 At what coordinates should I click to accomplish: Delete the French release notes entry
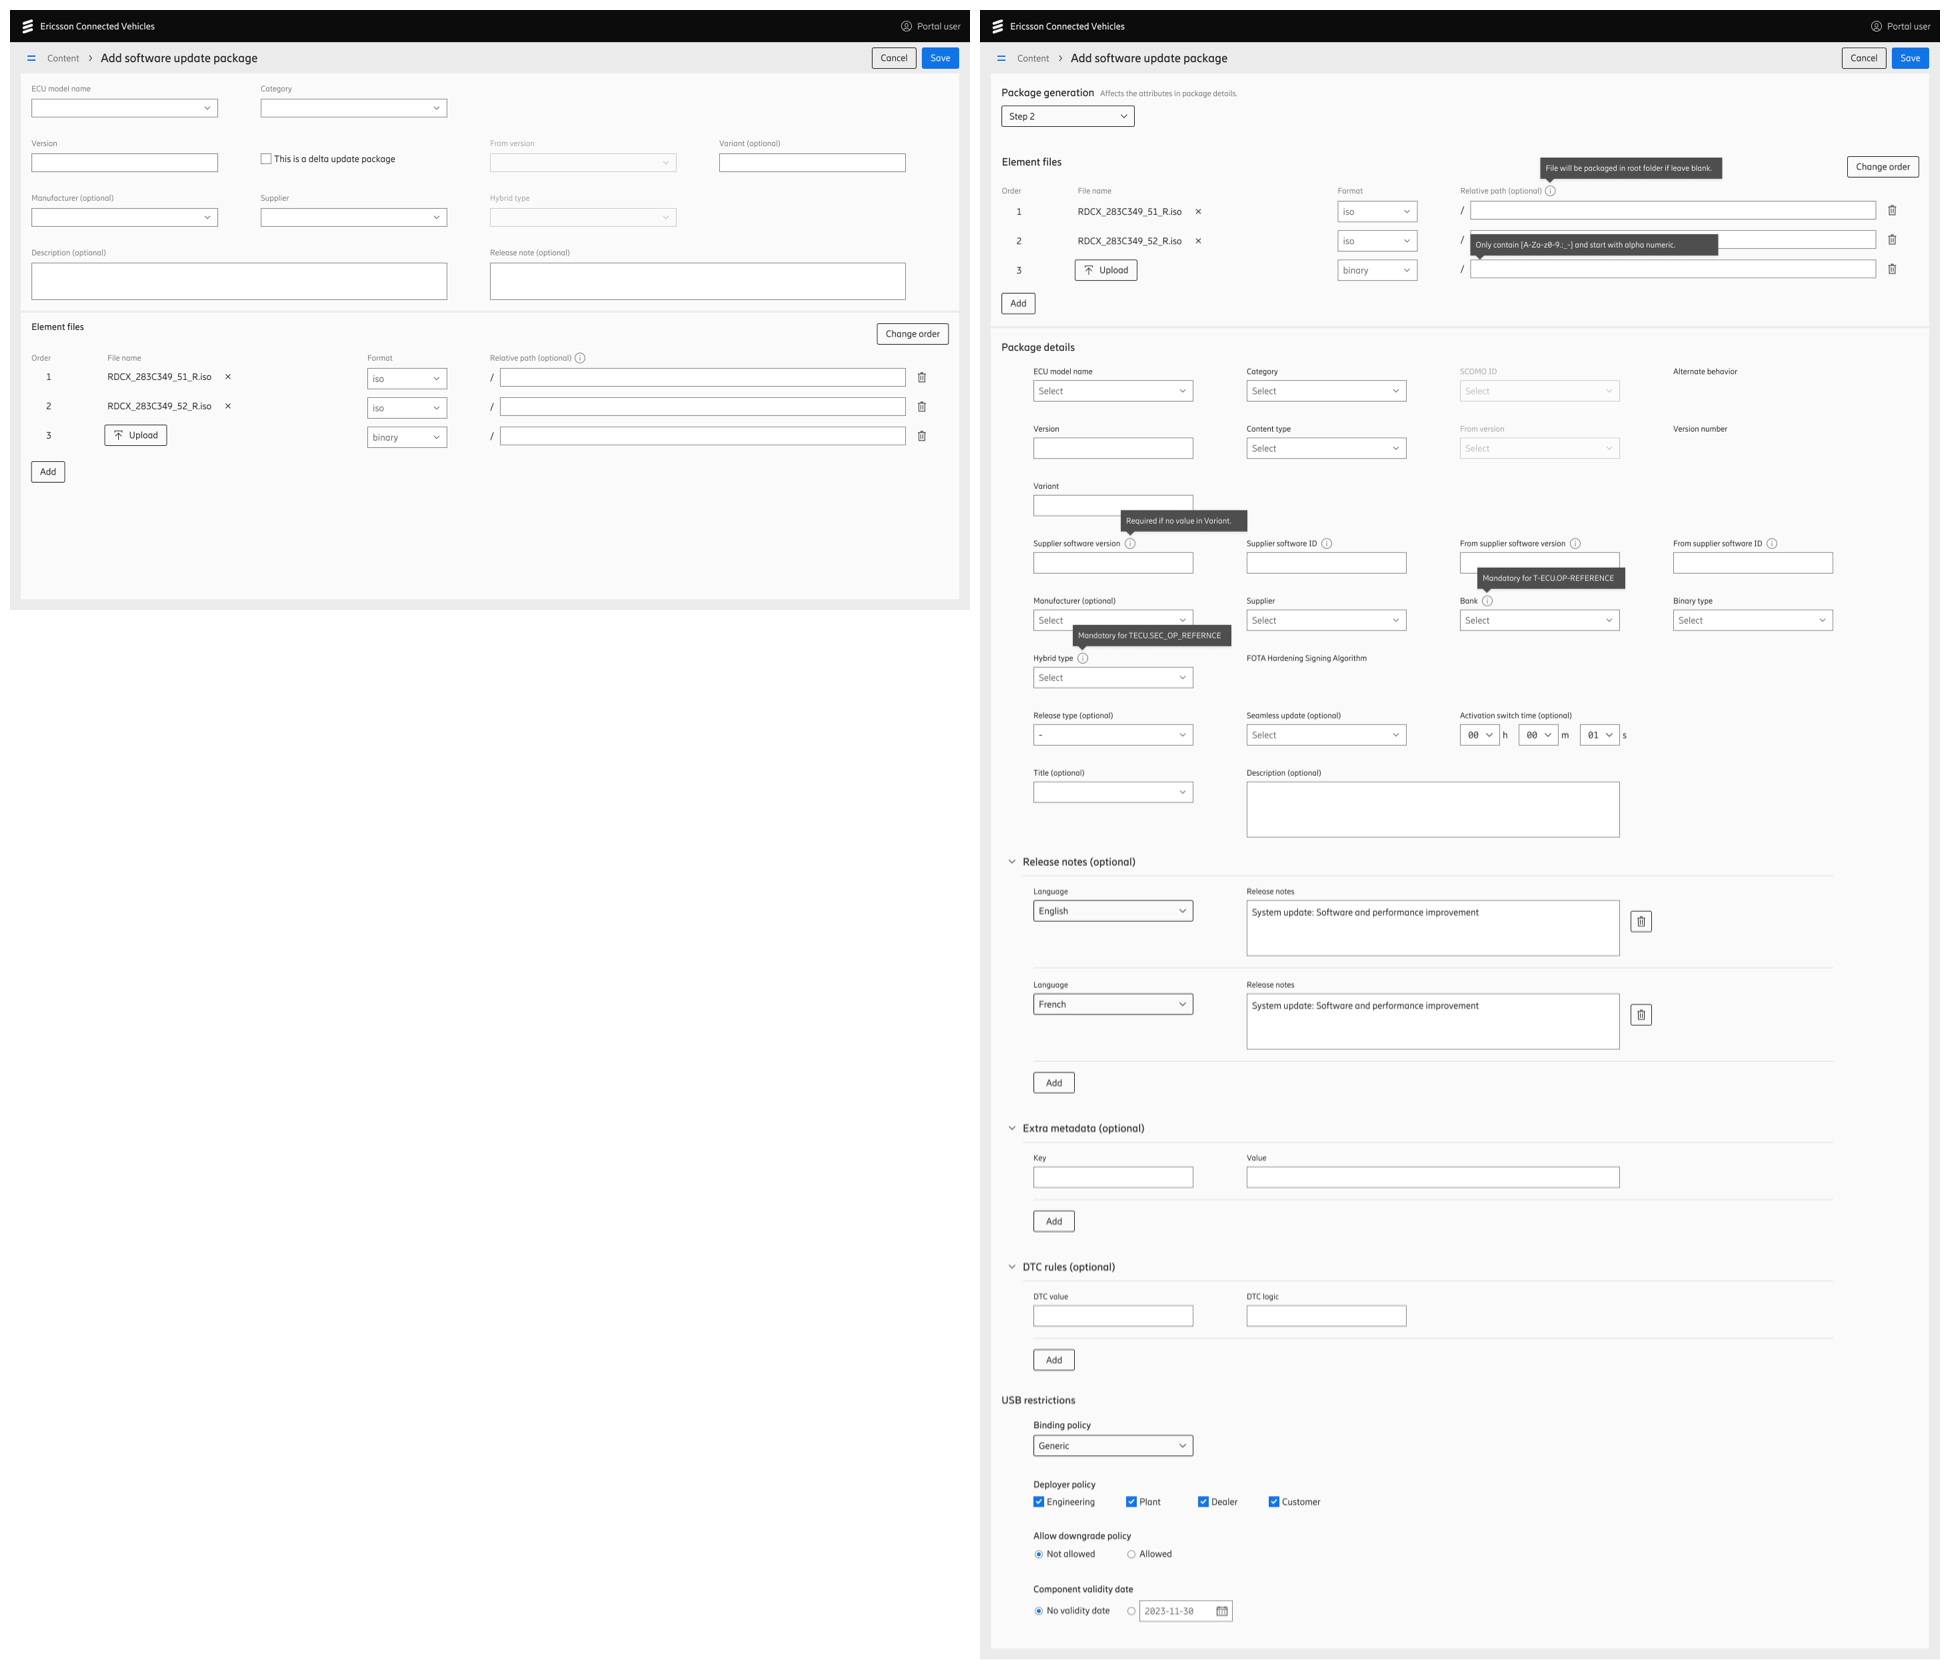tap(1641, 1015)
